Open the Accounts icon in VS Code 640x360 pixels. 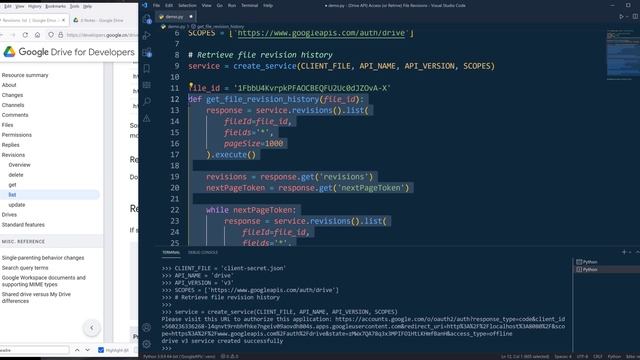147,327
